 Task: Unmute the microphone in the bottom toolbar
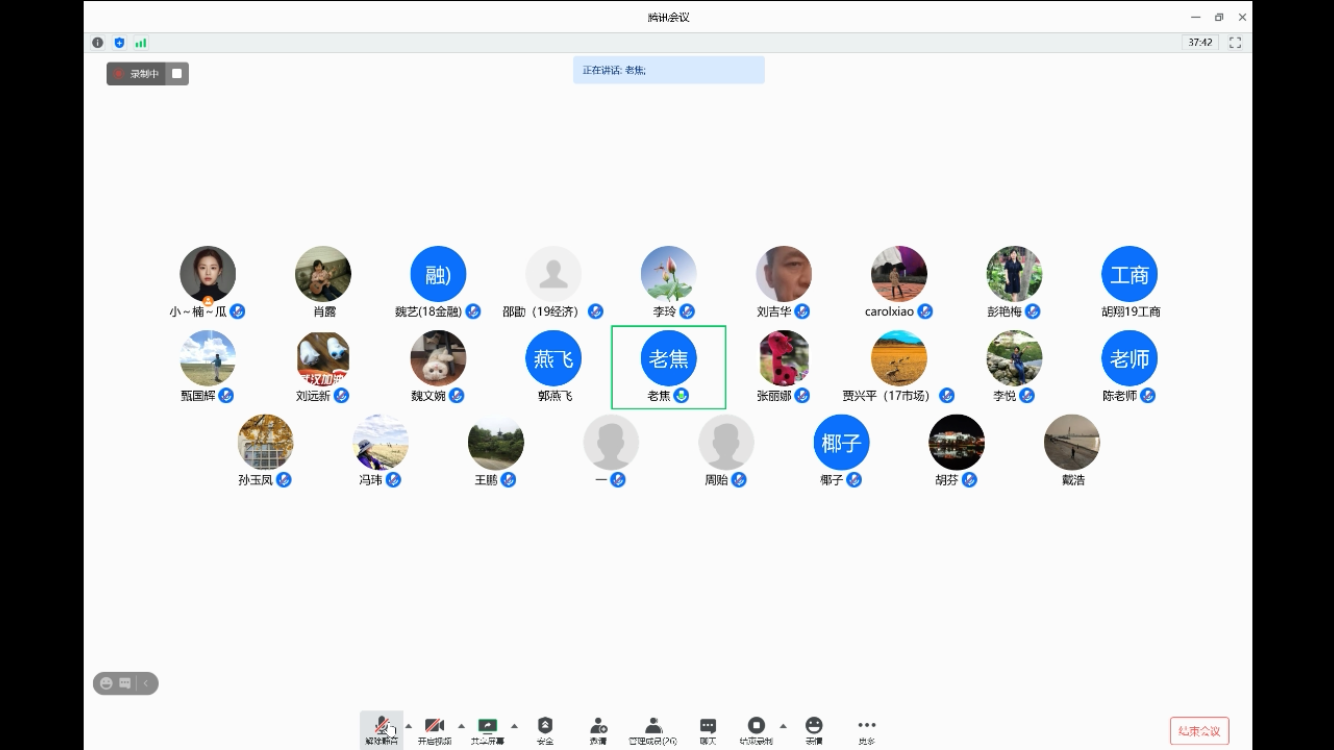click(381, 728)
